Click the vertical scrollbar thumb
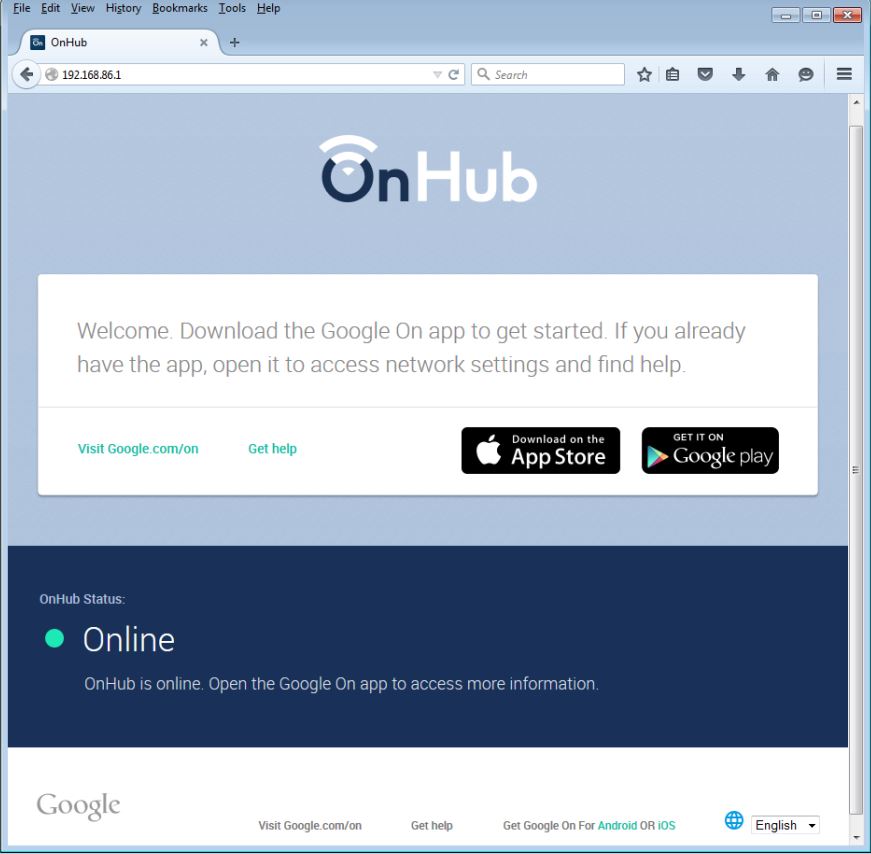Image resolution: width=871 pixels, height=854 pixels. [856, 470]
